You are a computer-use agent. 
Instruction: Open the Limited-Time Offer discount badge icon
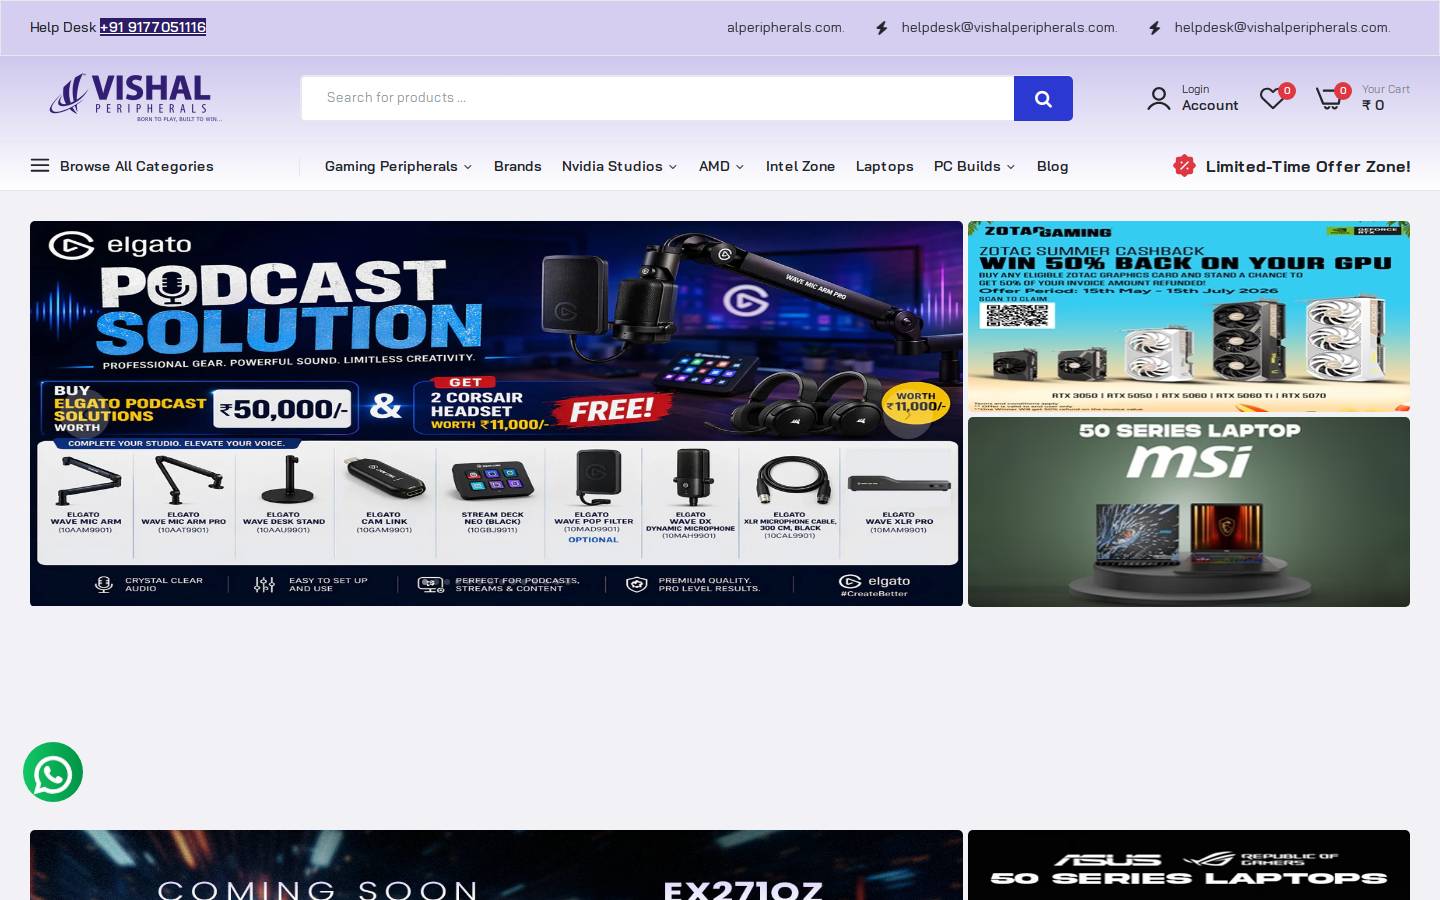1184,166
